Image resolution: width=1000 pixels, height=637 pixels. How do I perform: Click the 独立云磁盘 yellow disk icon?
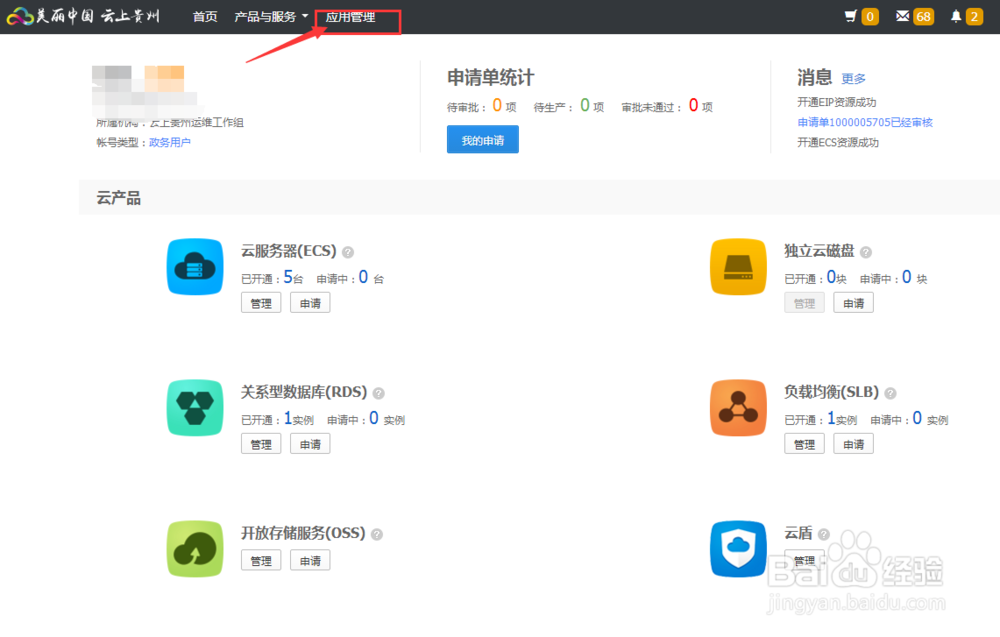tap(738, 267)
